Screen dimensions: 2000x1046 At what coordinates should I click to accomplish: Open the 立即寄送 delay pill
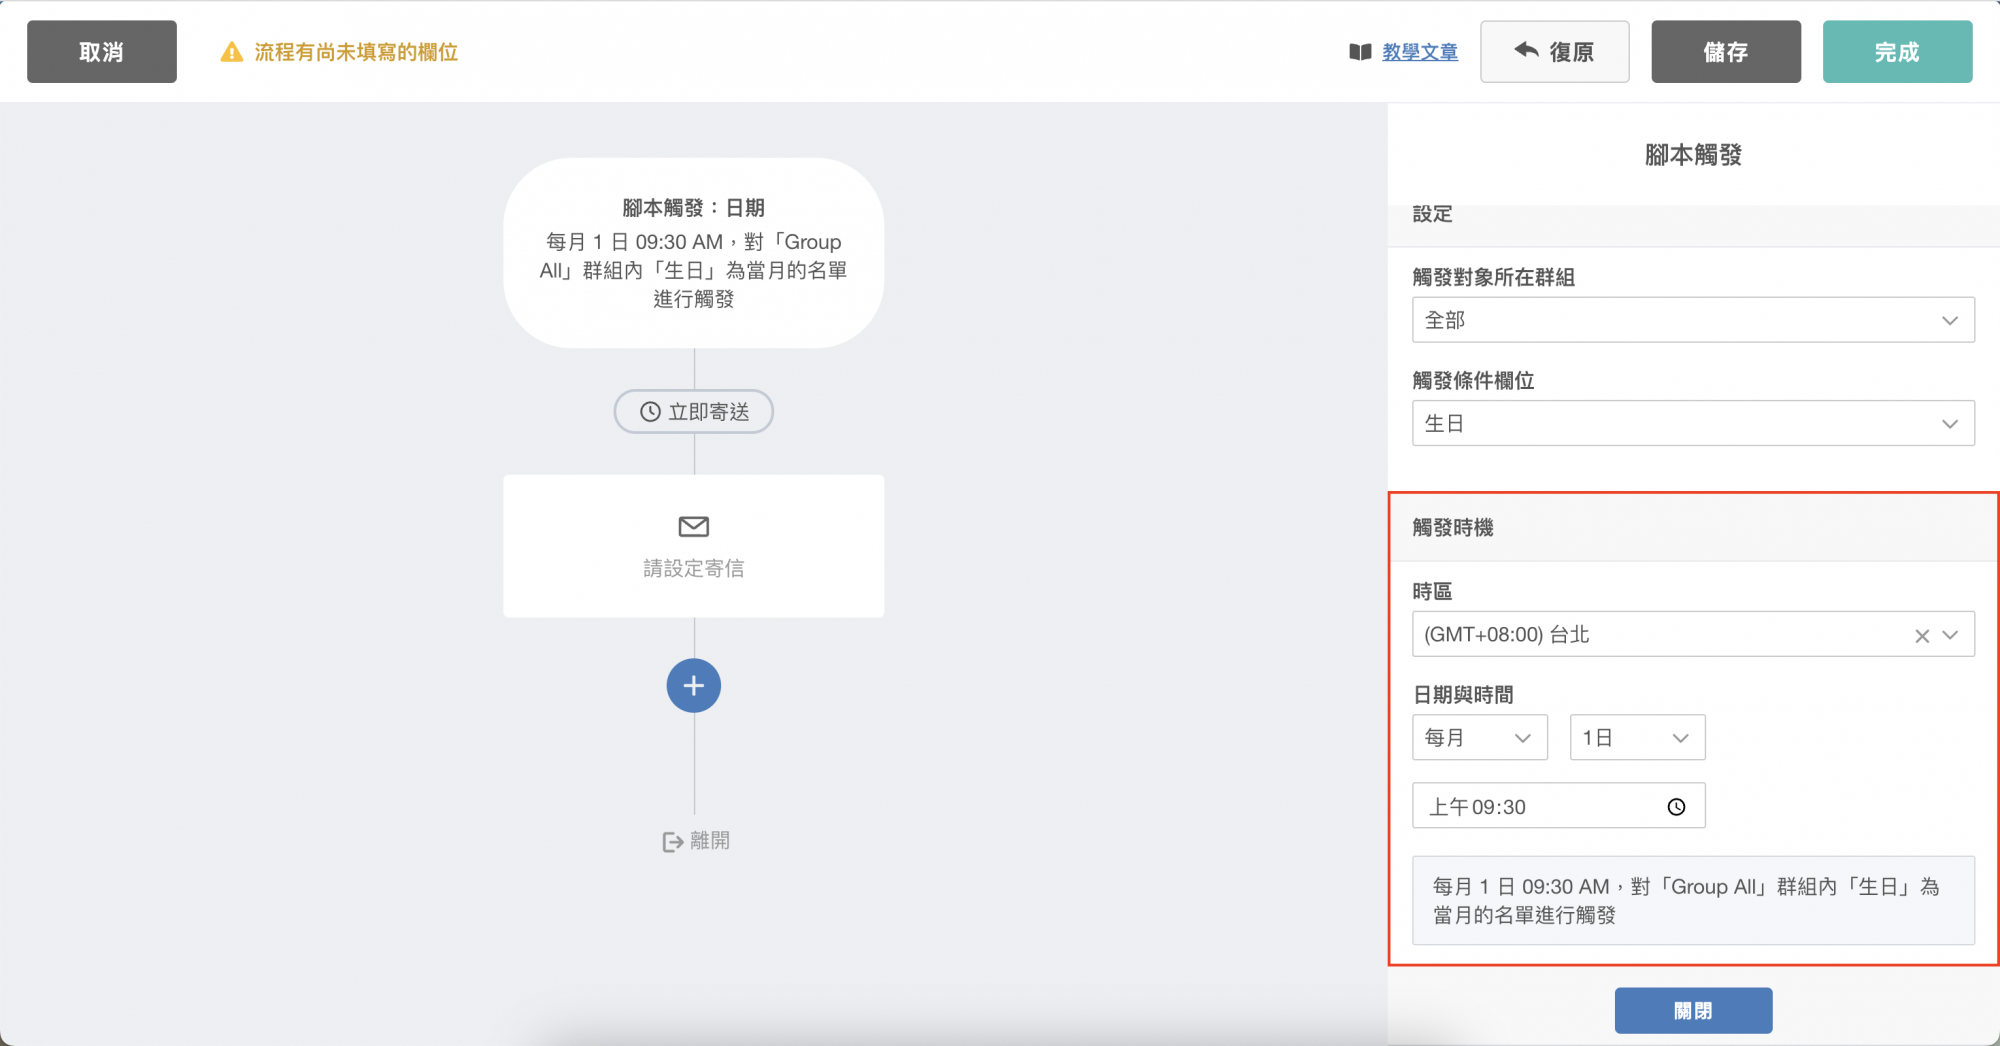[694, 412]
